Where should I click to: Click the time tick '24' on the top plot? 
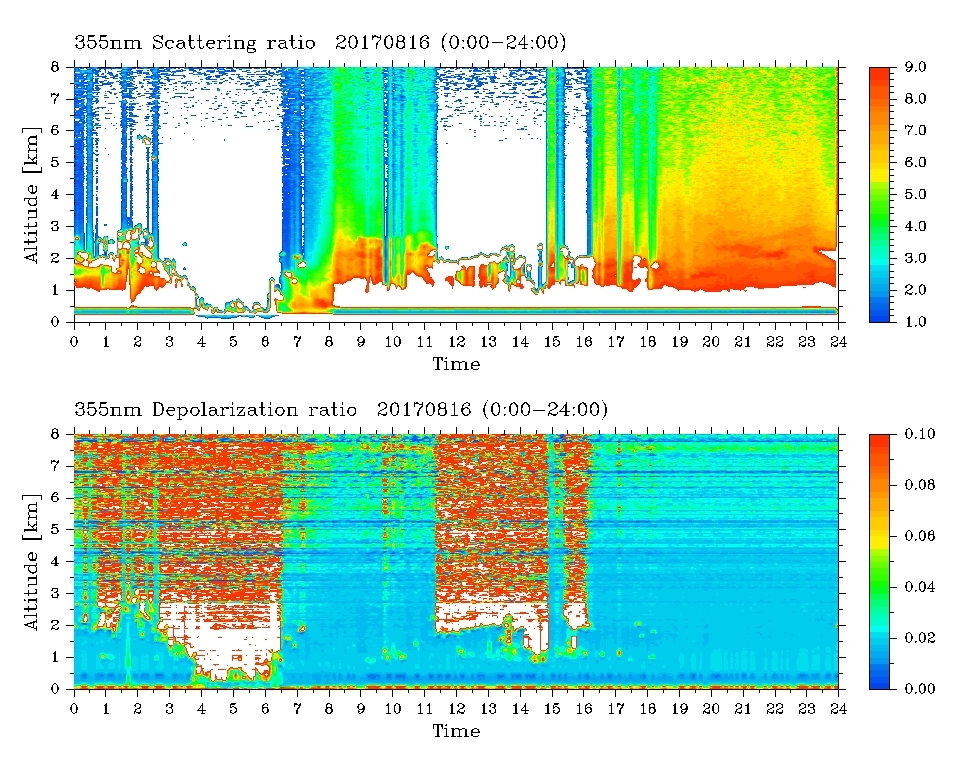838,342
